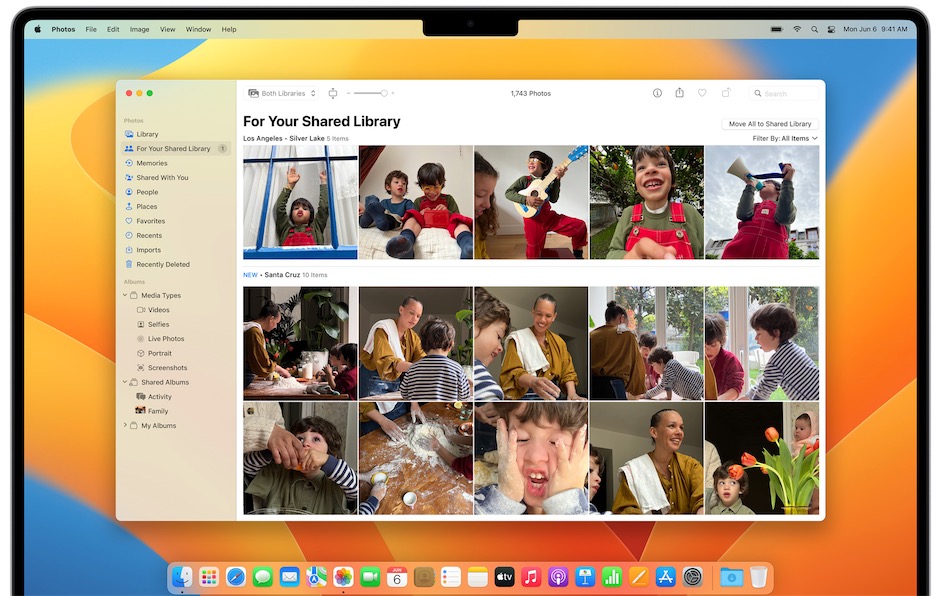Expand the My Albums group
The height and width of the screenshot is (596, 940).
click(x=125, y=425)
